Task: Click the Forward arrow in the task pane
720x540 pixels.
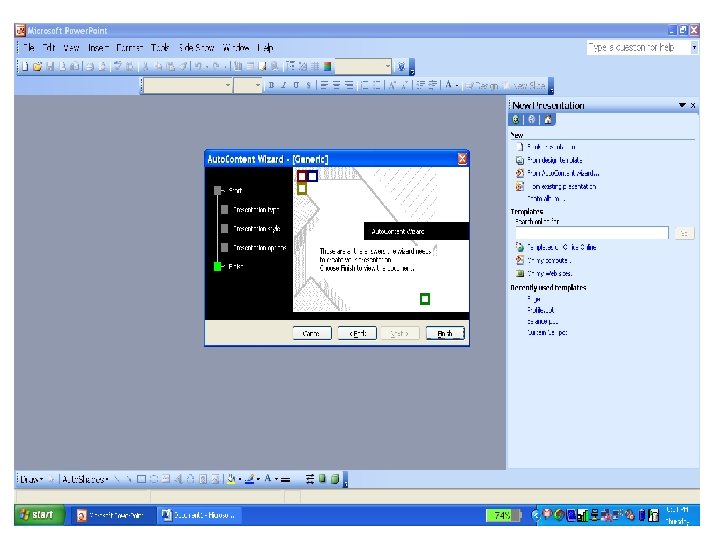Action: (x=532, y=120)
